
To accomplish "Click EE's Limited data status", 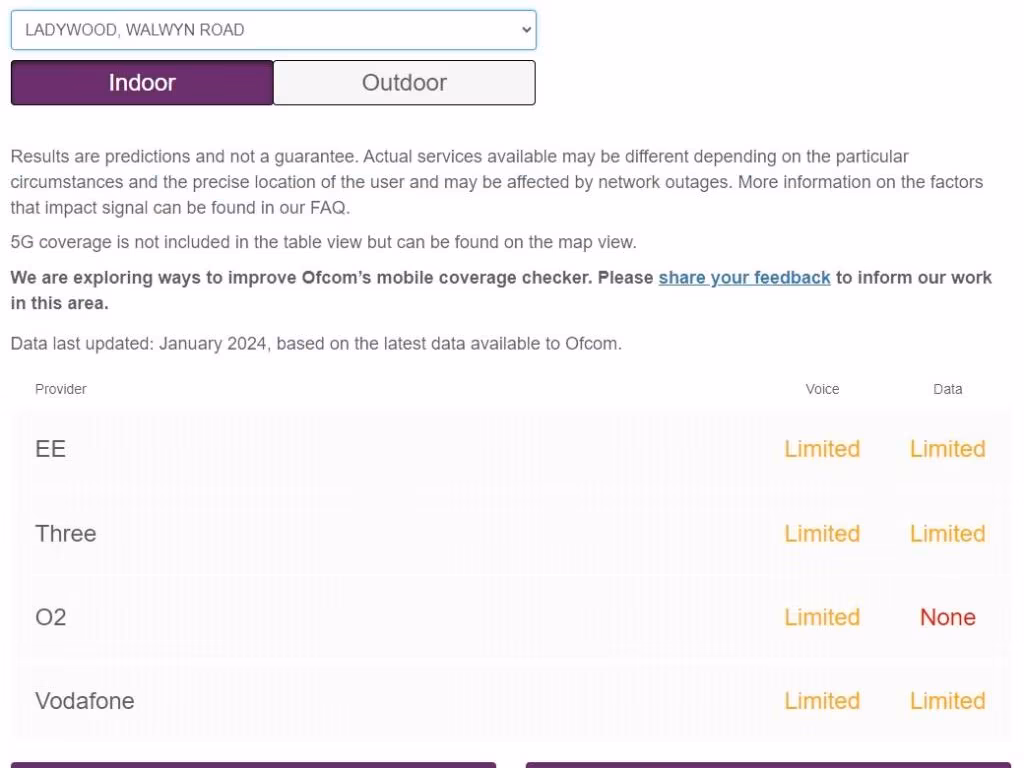I will coord(947,449).
